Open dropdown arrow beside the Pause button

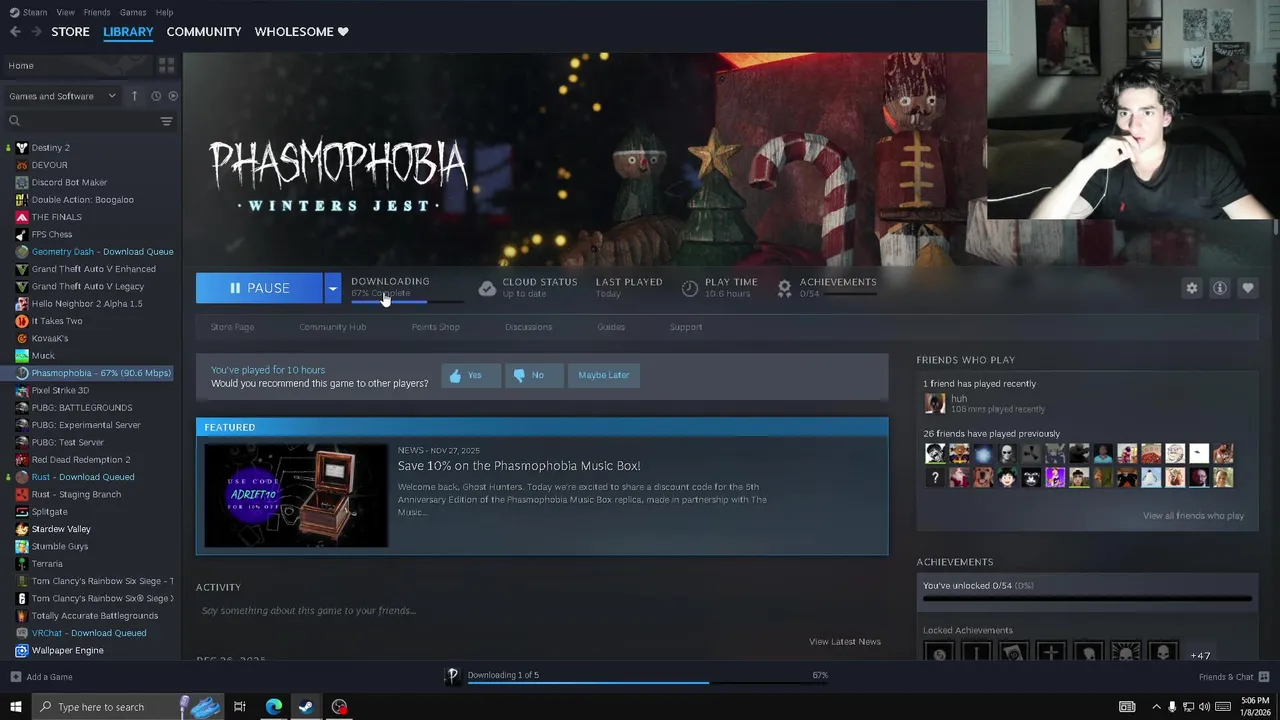(x=333, y=288)
